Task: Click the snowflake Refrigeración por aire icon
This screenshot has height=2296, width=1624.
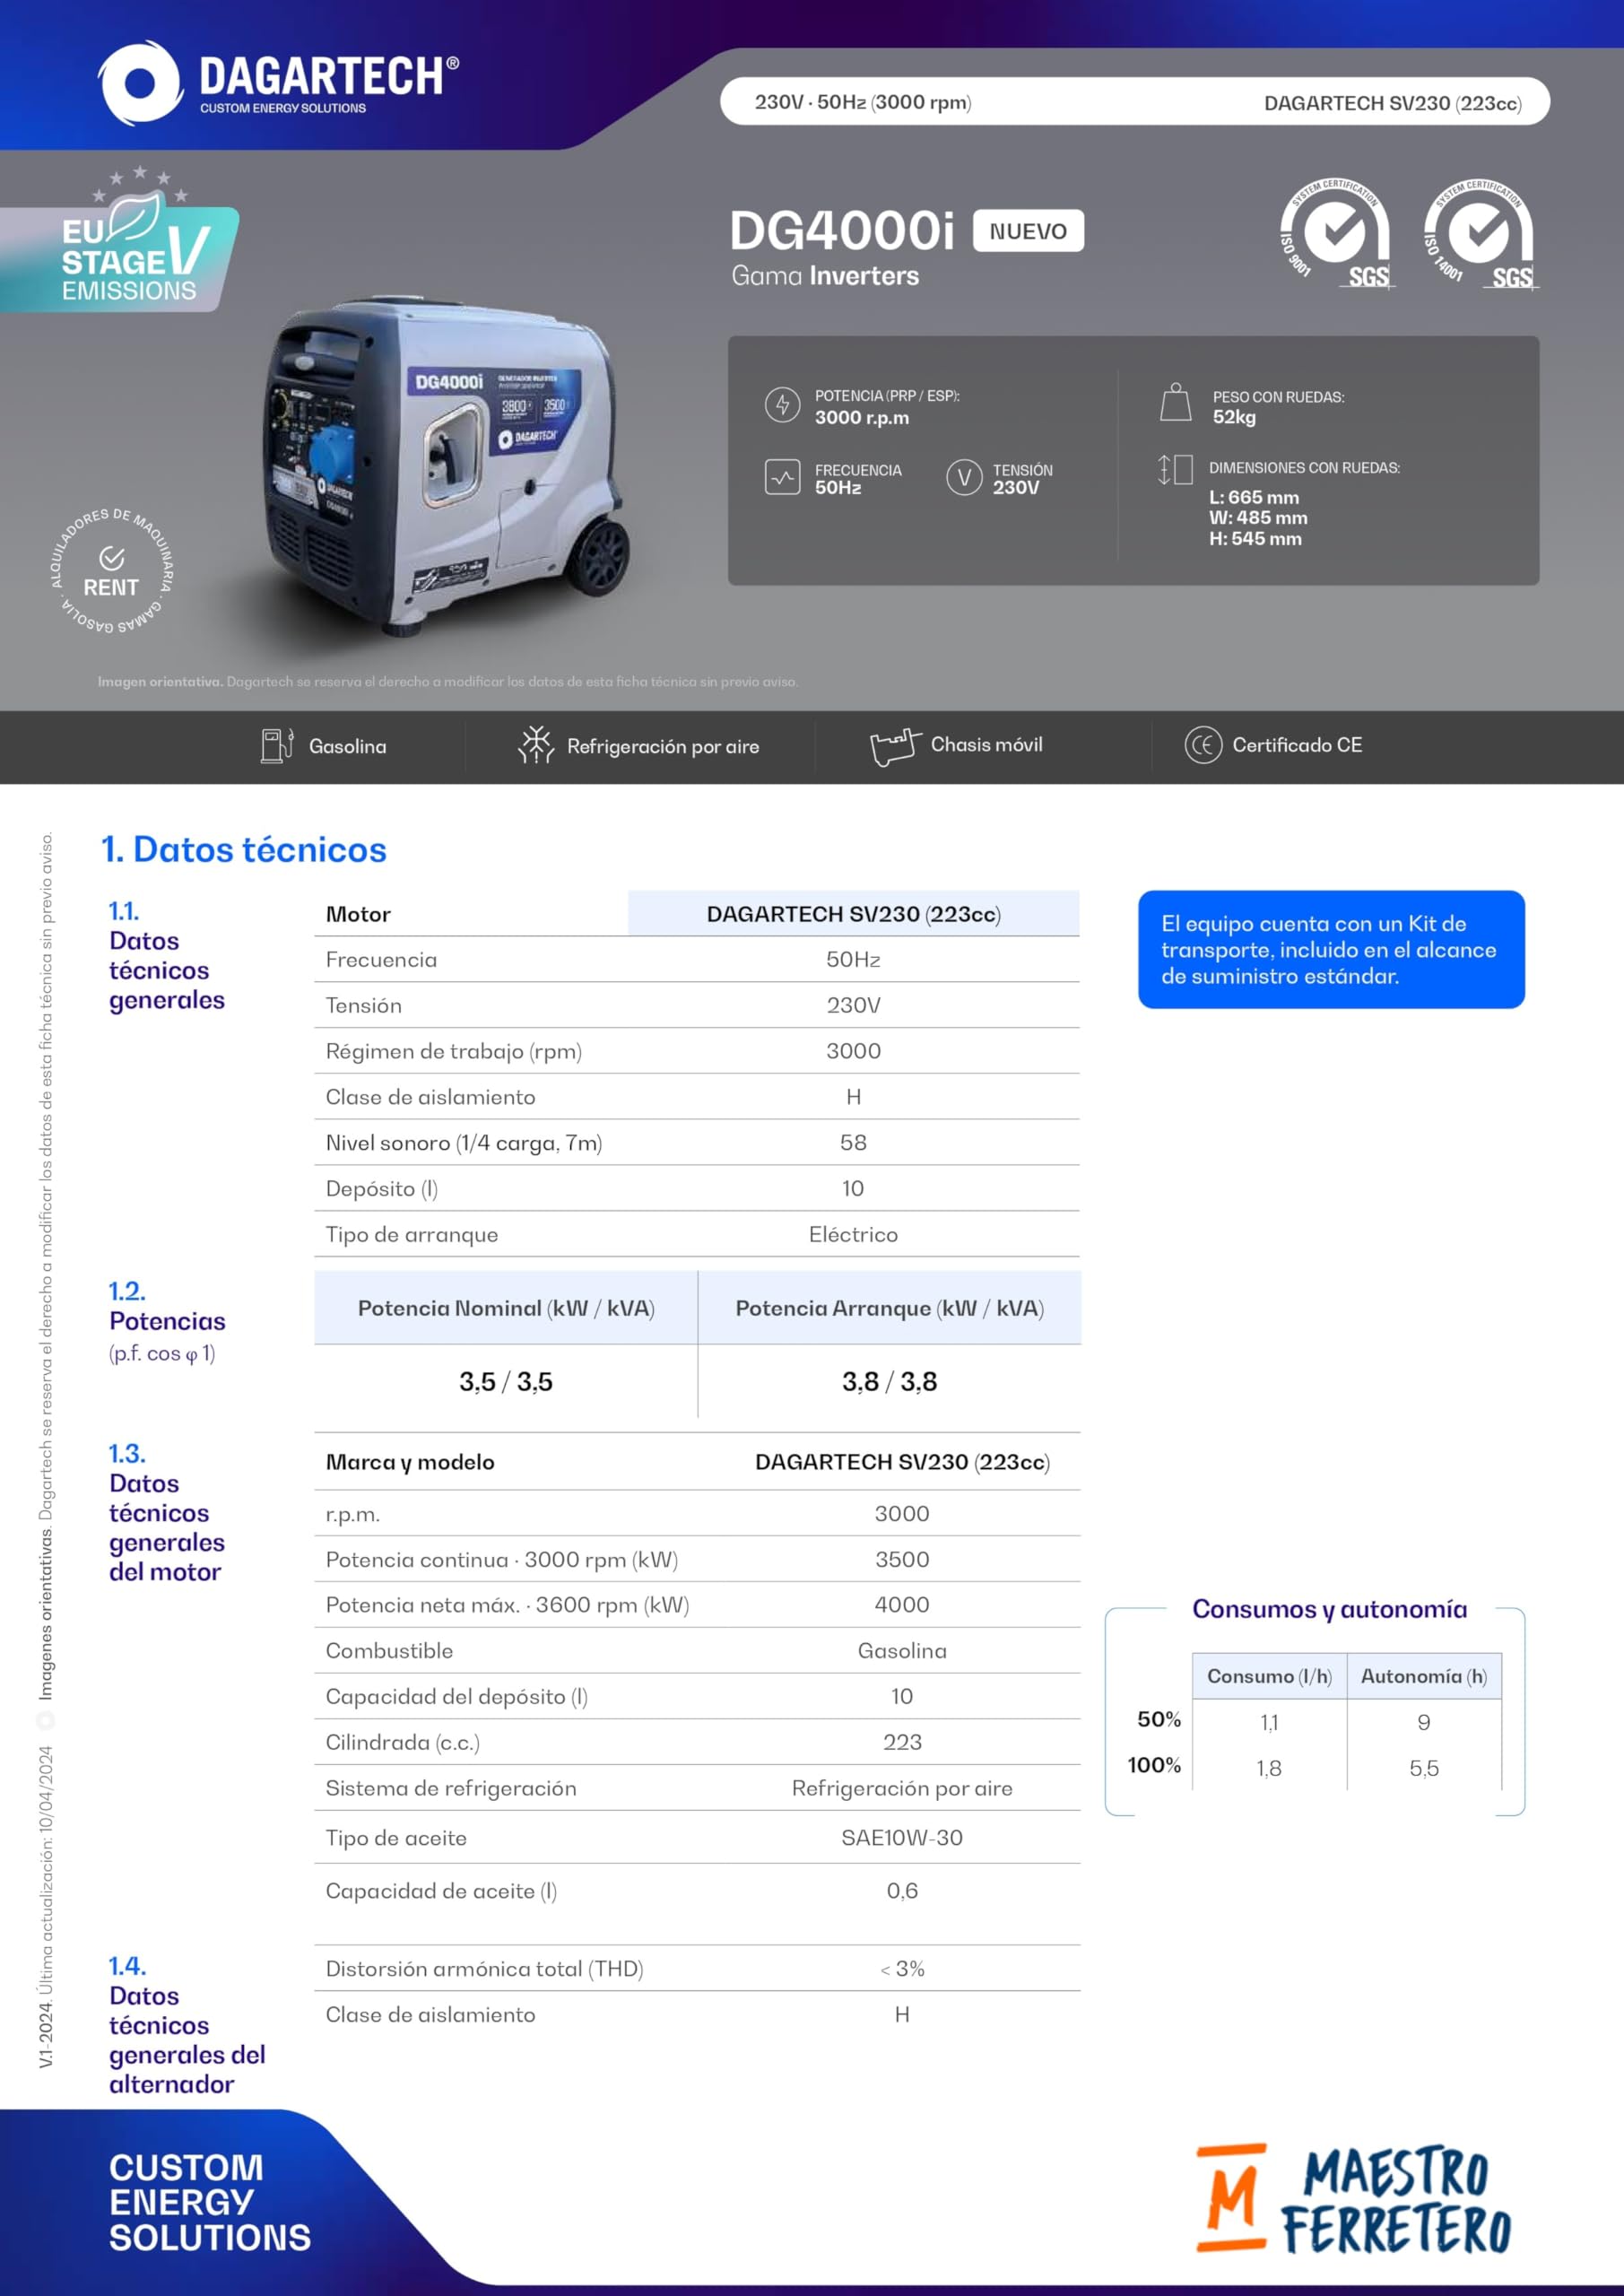Action: (x=536, y=745)
